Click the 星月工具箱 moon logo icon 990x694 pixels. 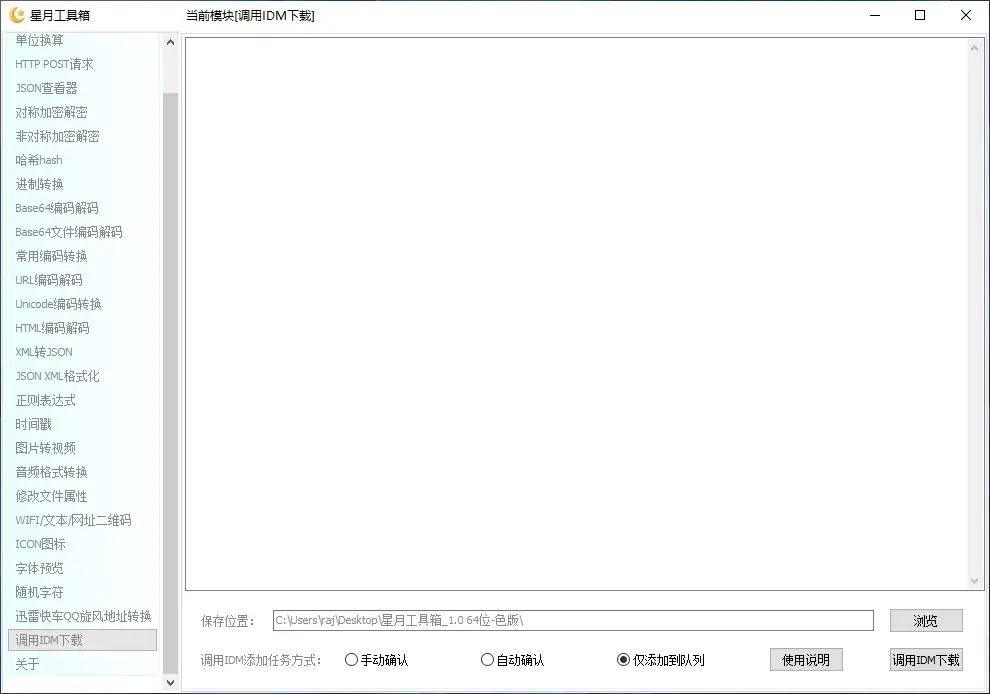click(x=17, y=15)
